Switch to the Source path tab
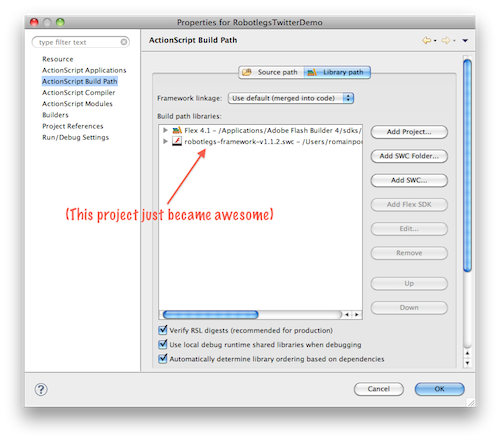Image resolution: width=500 pixels, height=441 pixels. 270,72
